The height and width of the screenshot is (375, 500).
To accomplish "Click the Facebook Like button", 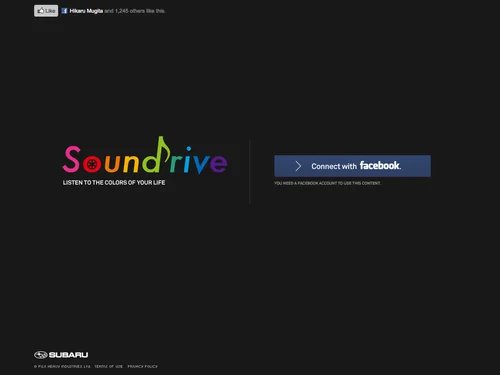I will tap(46, 11).
